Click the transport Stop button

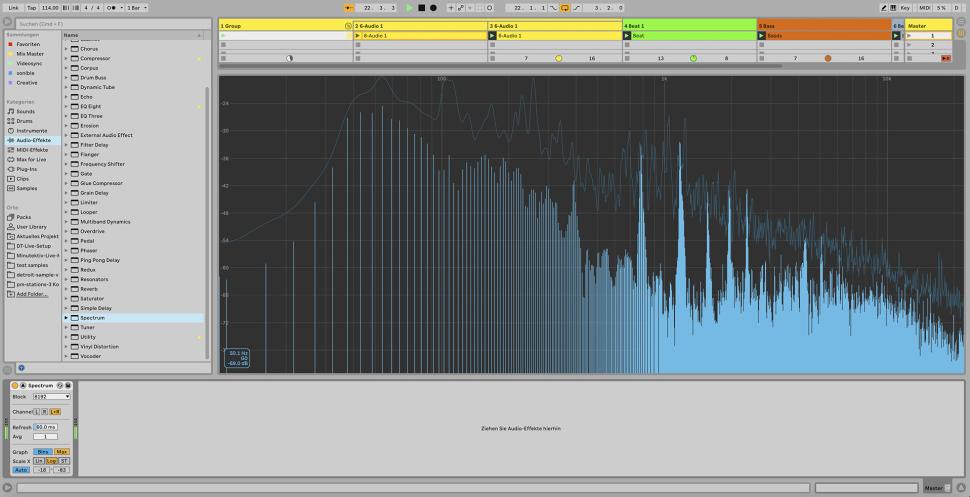[421, 8]
